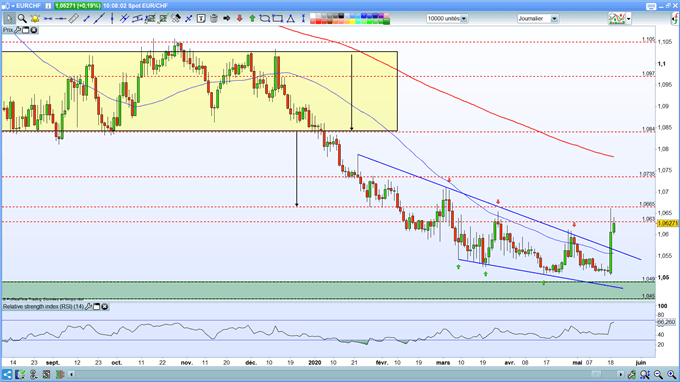
Task: Expand the chart style dropdown arrow
Action: (628, 19)
